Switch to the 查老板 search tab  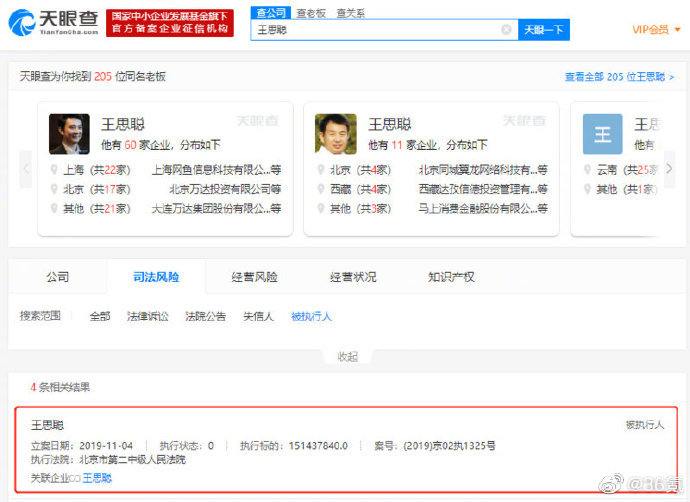click(x=309, y=13)
